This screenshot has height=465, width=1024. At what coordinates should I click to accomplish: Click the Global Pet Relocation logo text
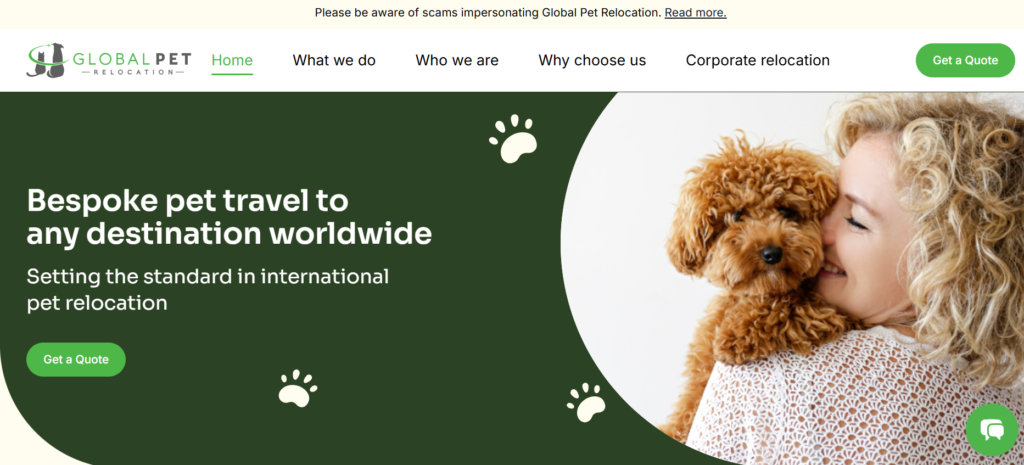coord(132,63)
